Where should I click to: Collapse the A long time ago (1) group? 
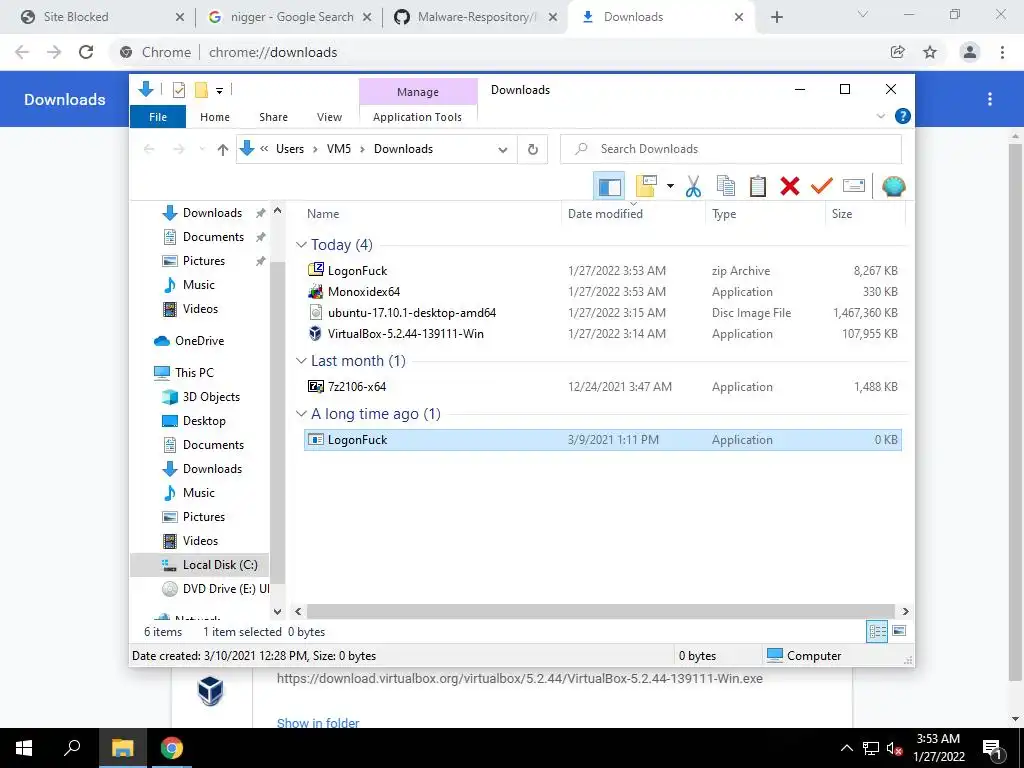click(x=301, y=414)
